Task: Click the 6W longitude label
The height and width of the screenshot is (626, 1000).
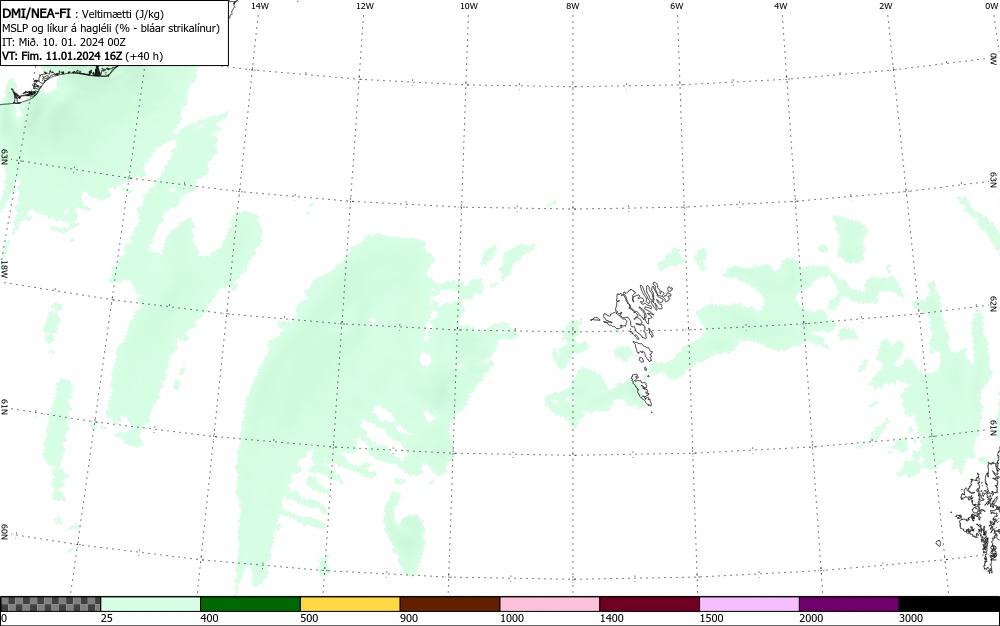Action: pyautogui.click(x=677, y=6)
